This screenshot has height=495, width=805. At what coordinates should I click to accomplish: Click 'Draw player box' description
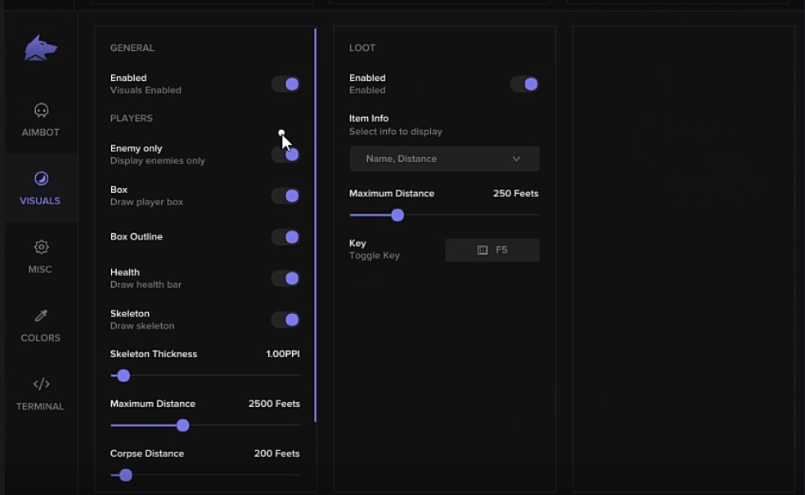click(146, 202)
